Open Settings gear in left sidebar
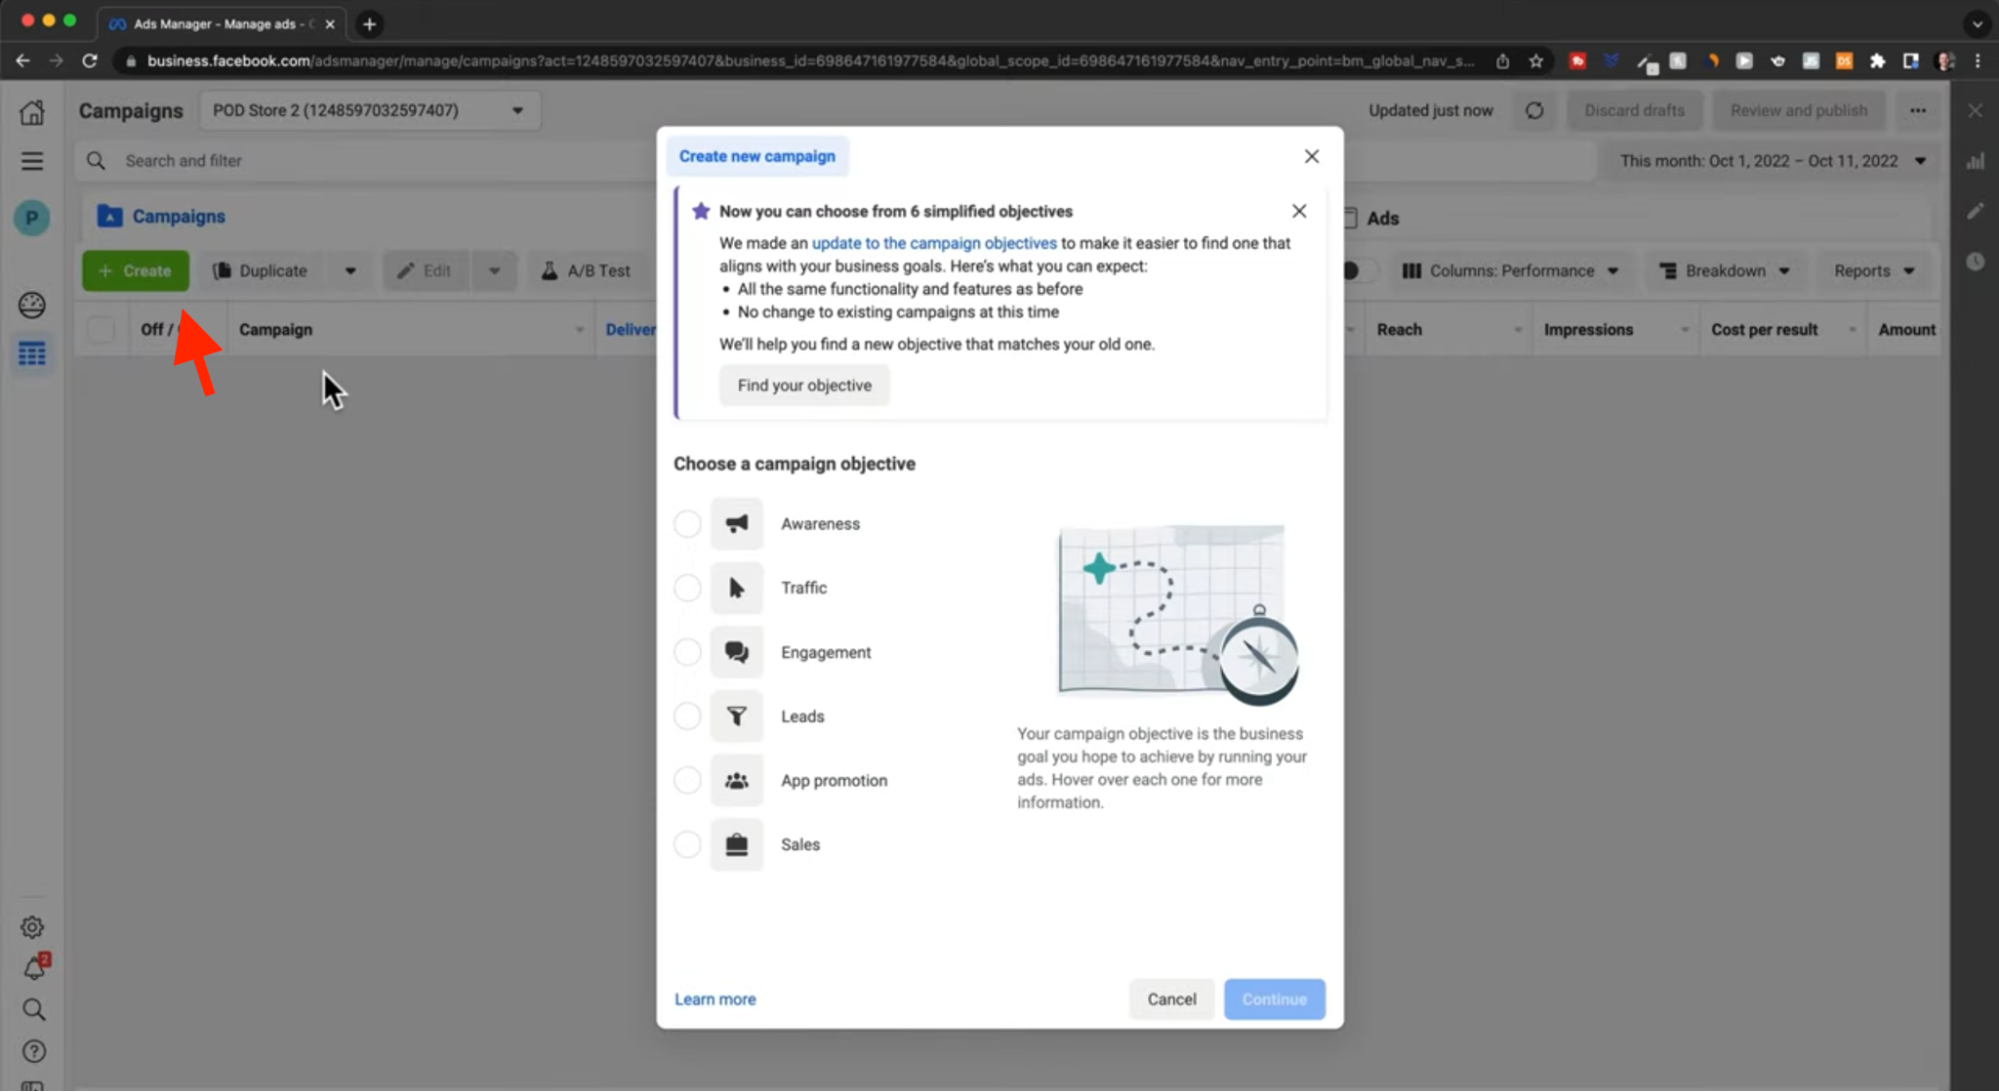 point(32,927)
